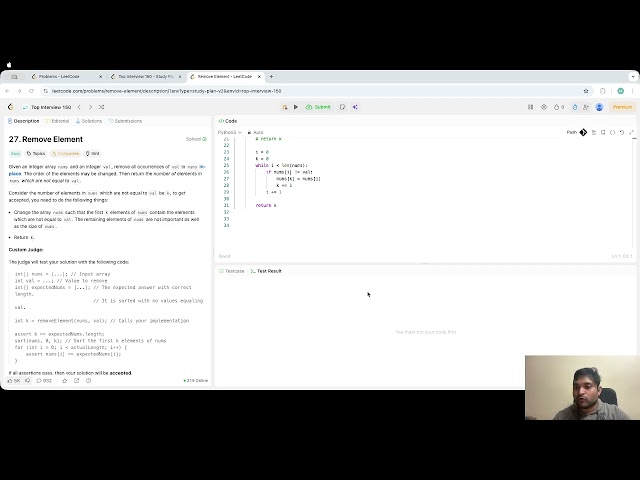Open the settings gear icon
Screen dimensions: 640x480
click(544, 107)
